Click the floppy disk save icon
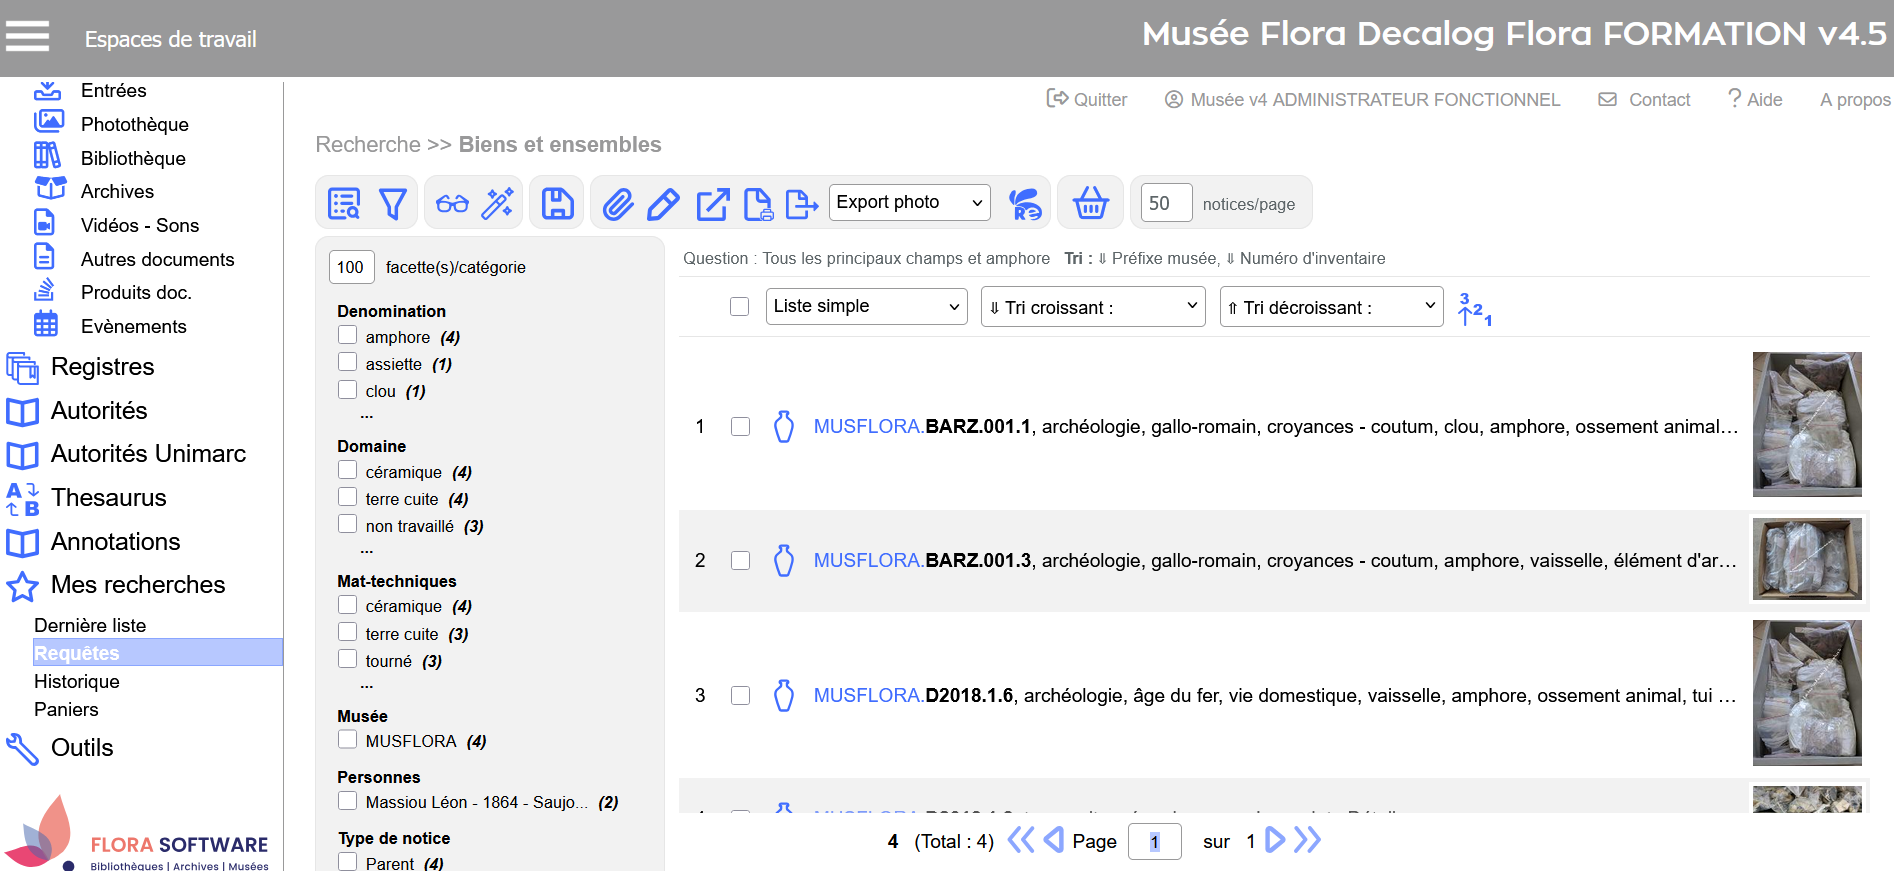1894x871 pixels. [557, 204]
